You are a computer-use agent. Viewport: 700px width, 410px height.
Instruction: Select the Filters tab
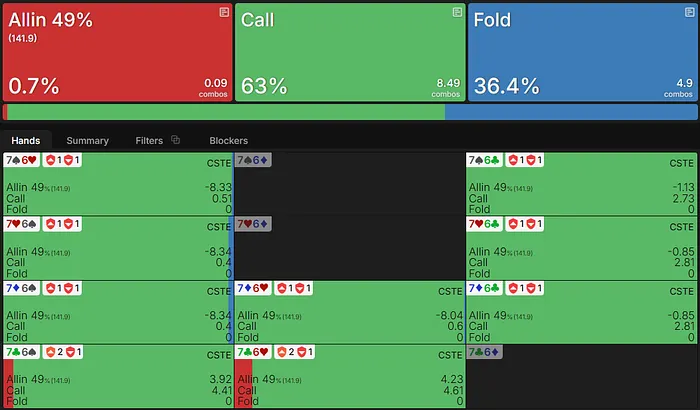coord(149,141)
